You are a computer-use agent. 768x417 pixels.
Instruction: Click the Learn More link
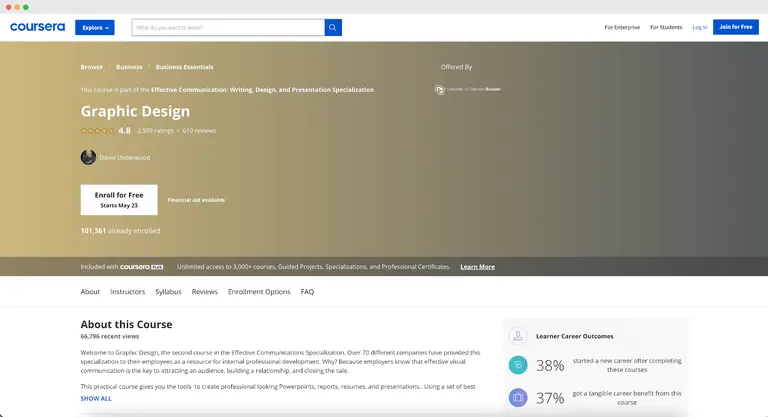(478, 267)
